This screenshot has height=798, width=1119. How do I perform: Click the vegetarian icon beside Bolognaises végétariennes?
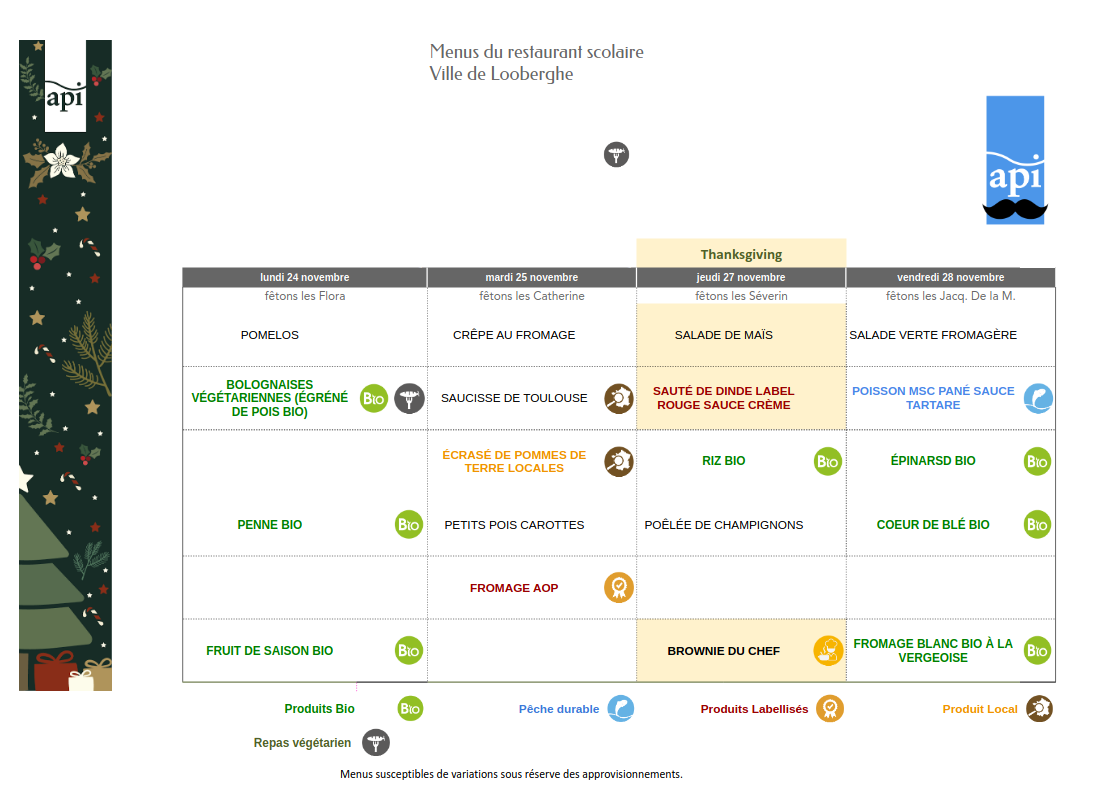(409, 398)
